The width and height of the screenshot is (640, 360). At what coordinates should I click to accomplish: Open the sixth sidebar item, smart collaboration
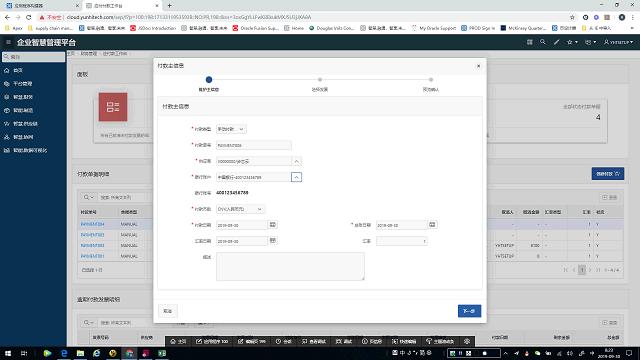(33, 137)
